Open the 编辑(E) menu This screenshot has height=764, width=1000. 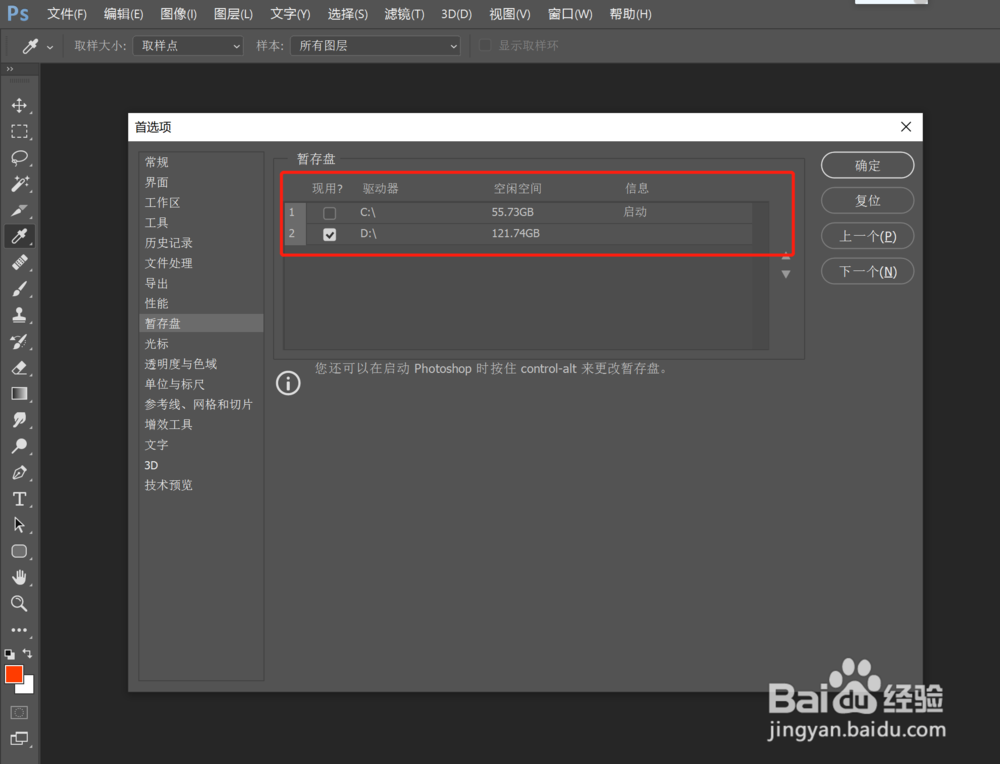124,14
